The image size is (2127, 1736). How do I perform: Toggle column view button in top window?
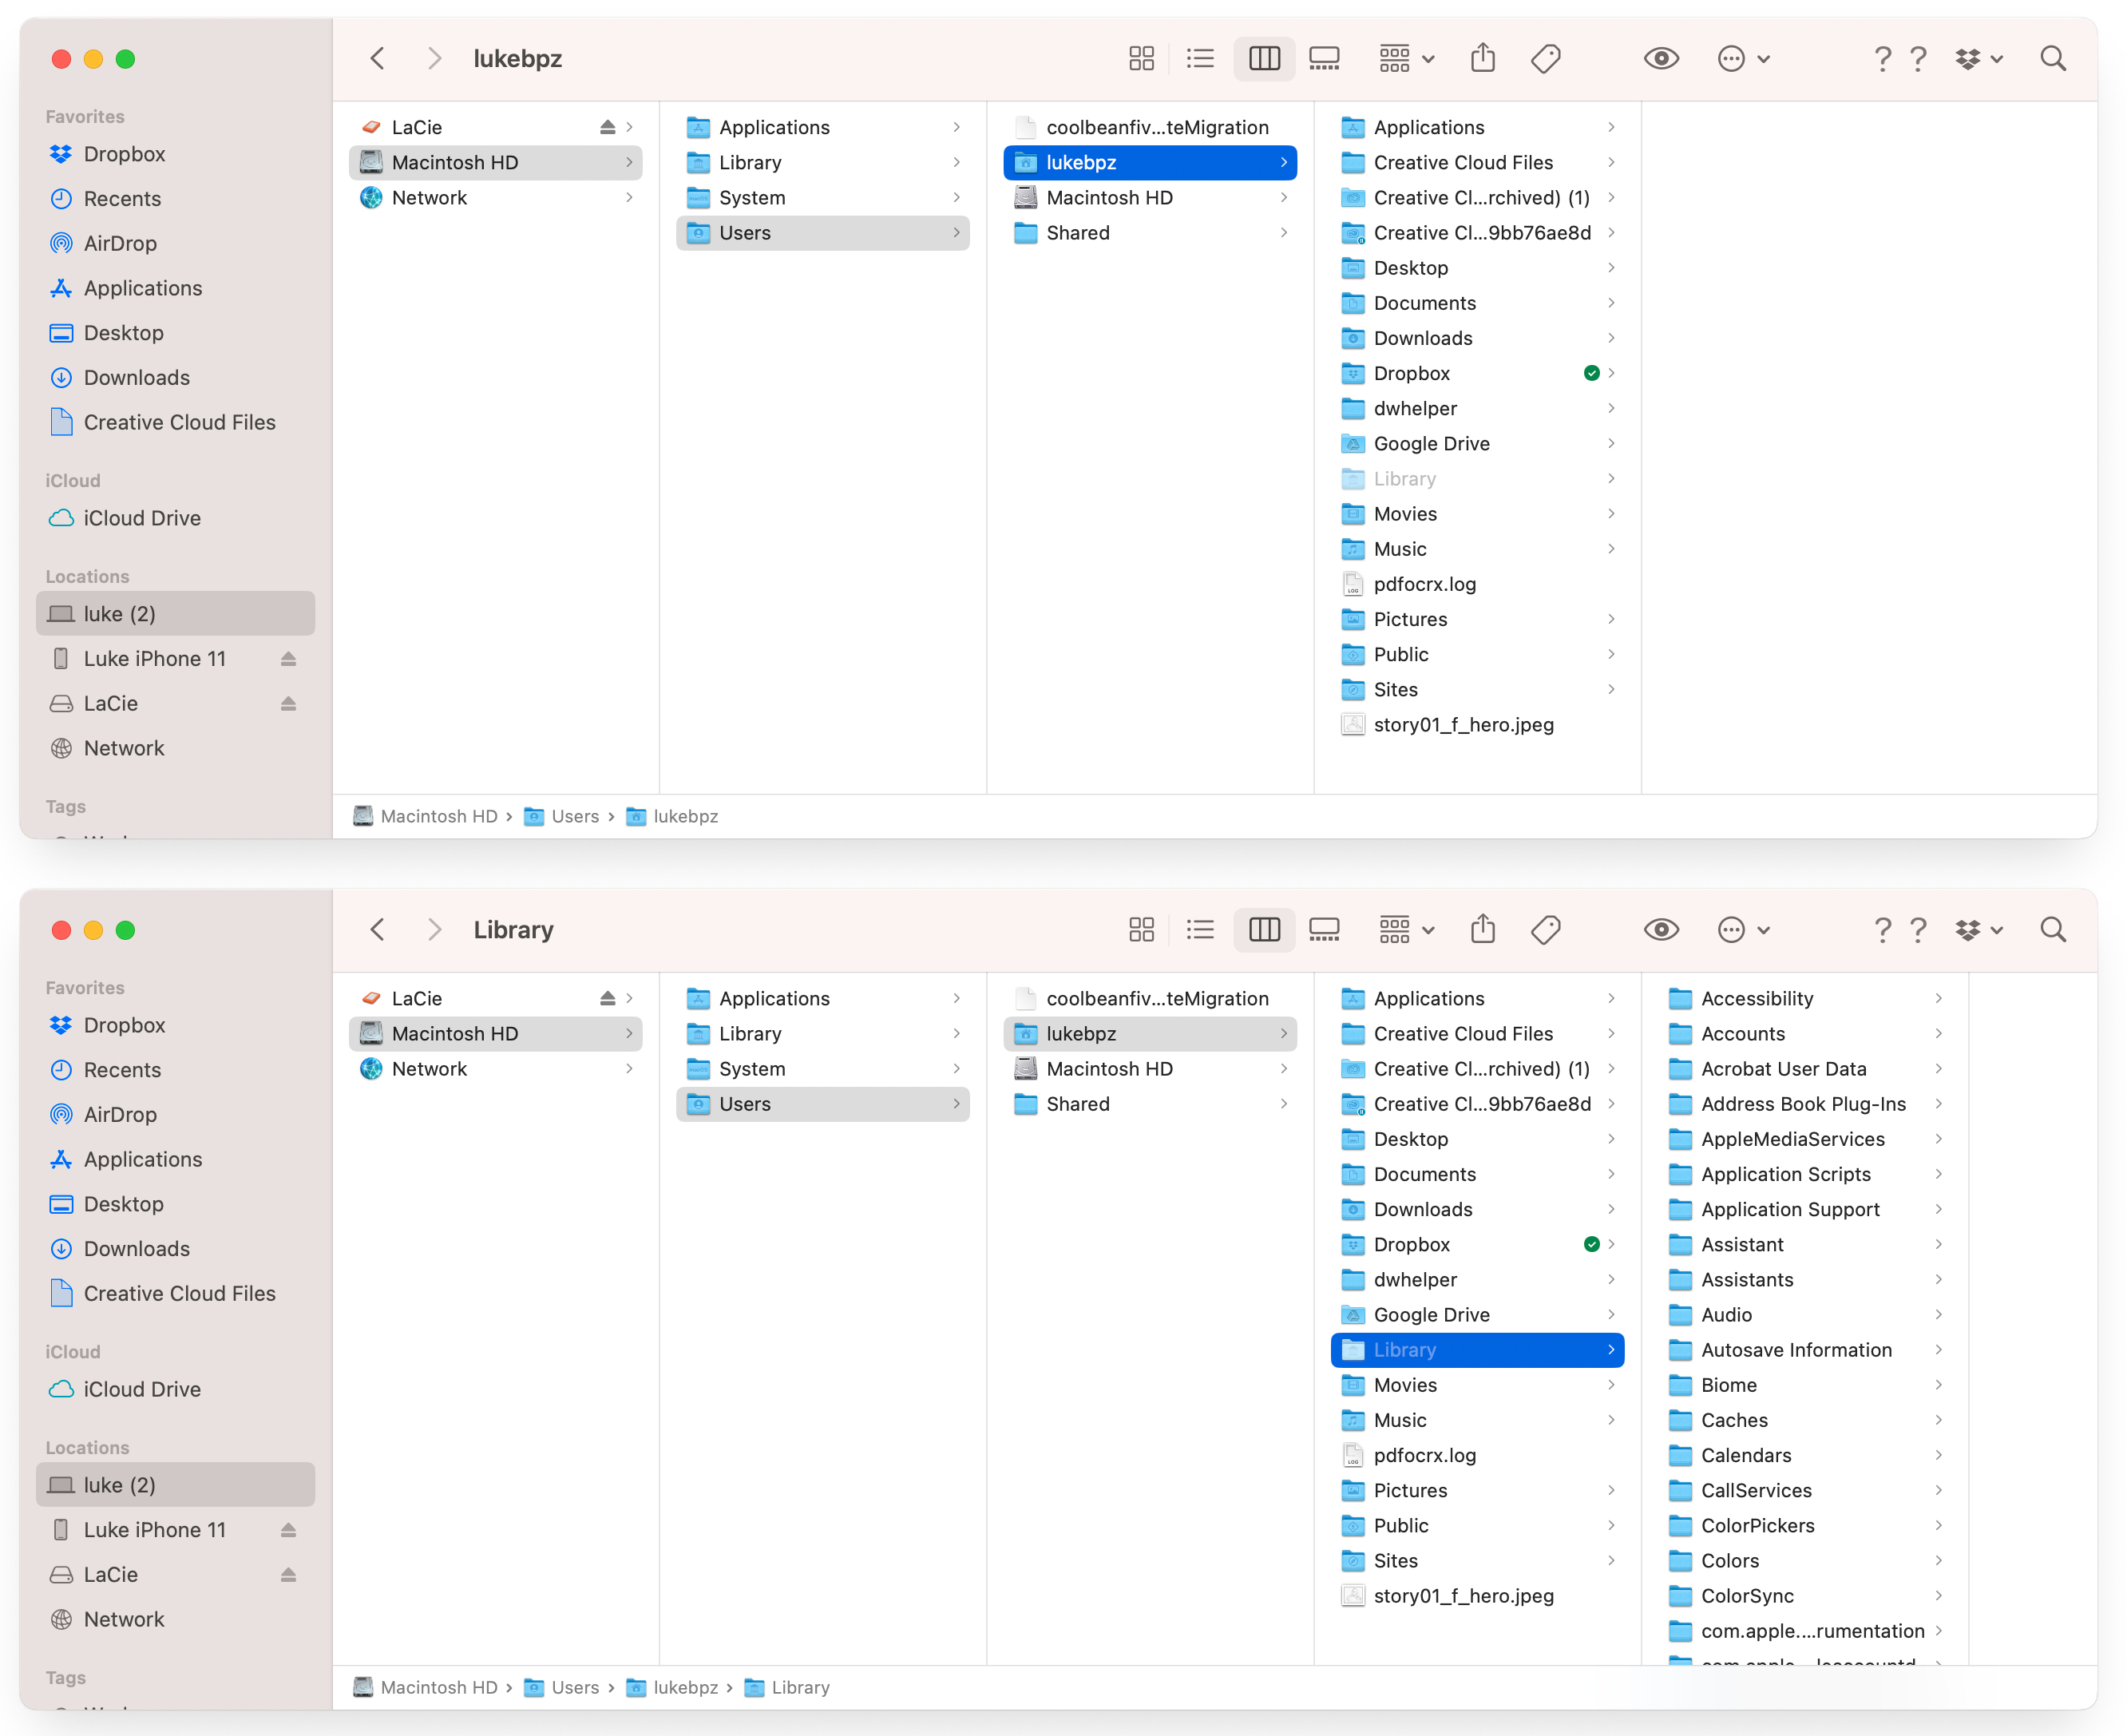point(1264,58)
